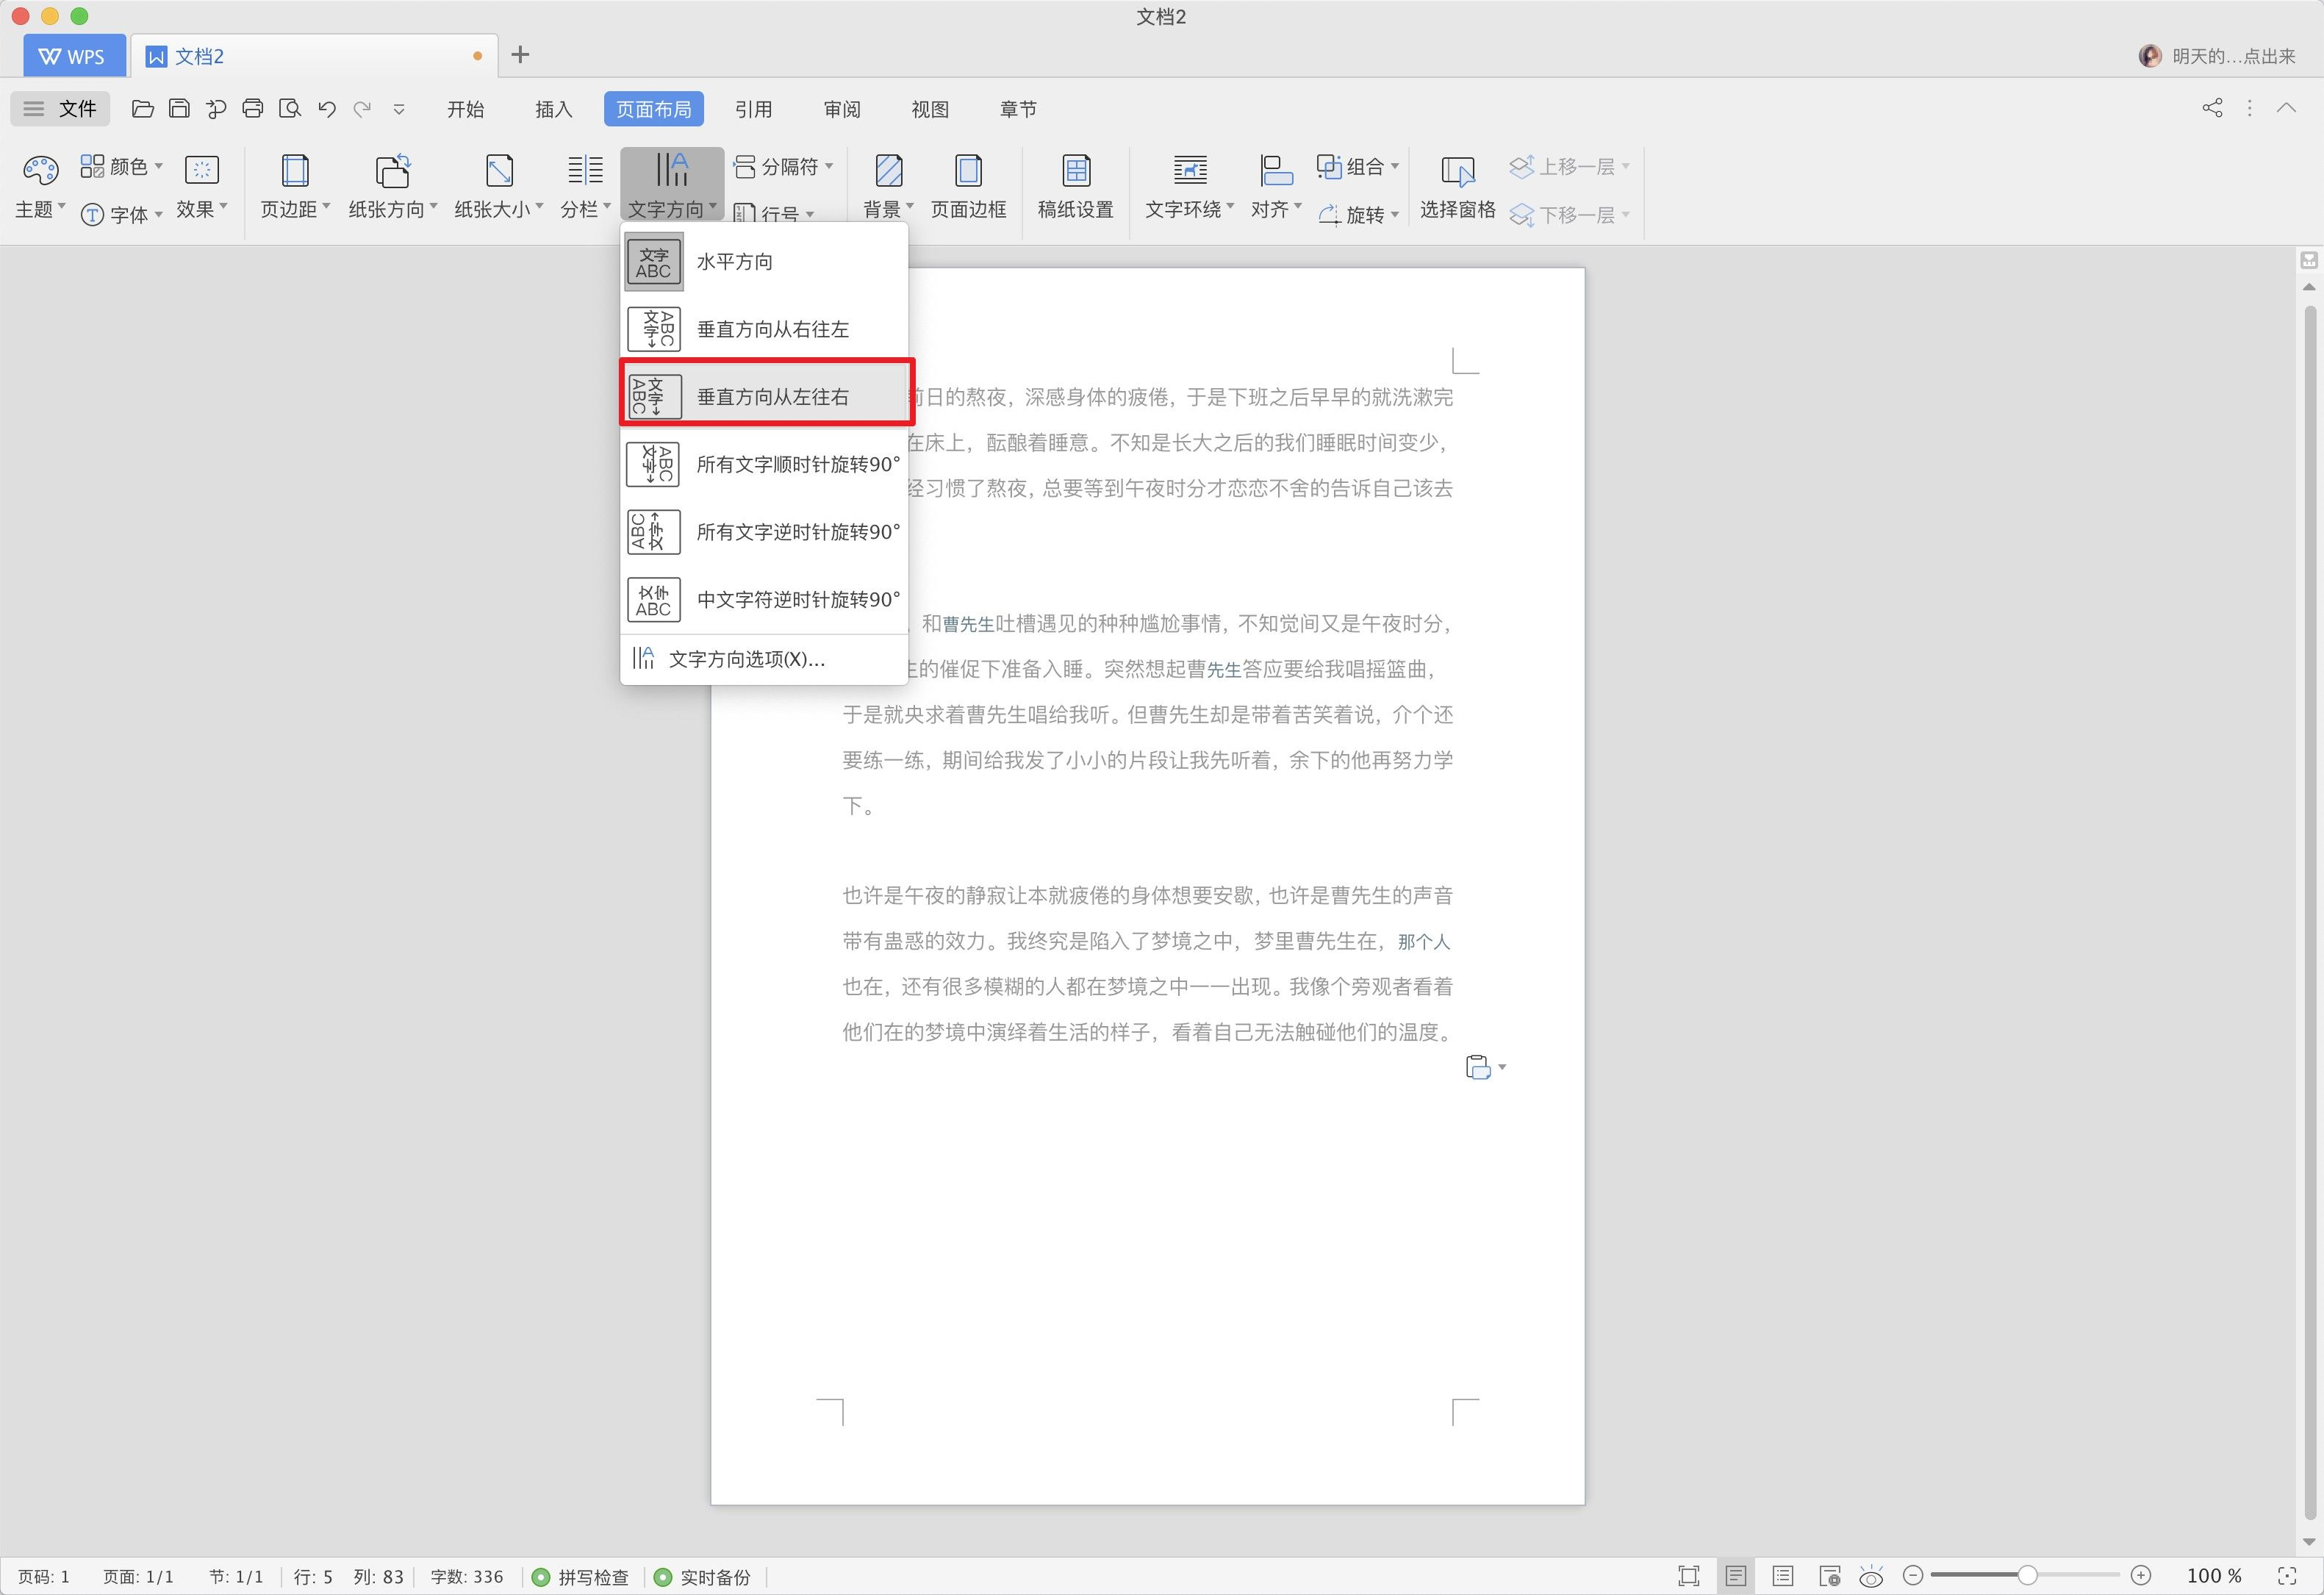Screen dimensions: 2324x1595
Task: Toggle real-time backup (实时备份) indicator
Action: tap(703, 1577)
